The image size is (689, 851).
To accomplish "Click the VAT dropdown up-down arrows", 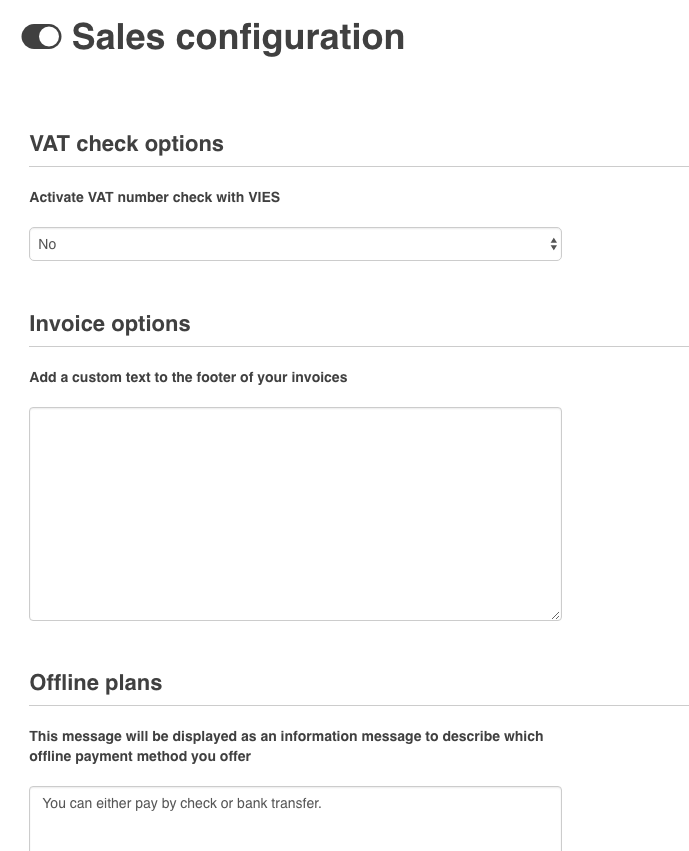I will 553,244.
